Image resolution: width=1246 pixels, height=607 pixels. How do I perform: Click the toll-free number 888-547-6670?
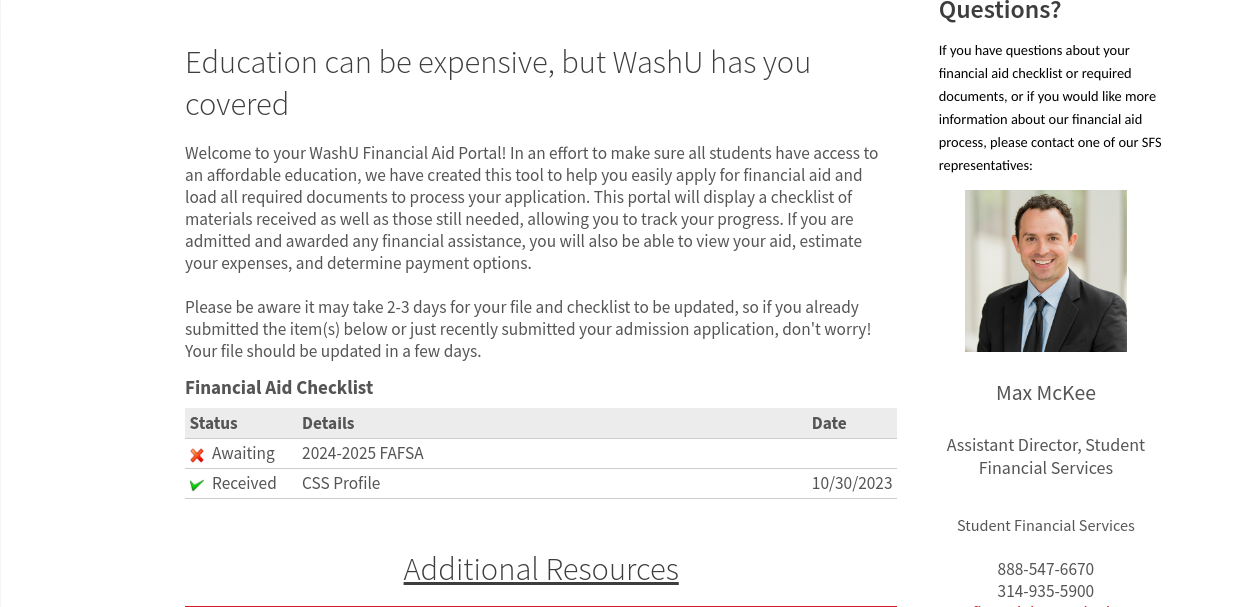coord(1045,569)
